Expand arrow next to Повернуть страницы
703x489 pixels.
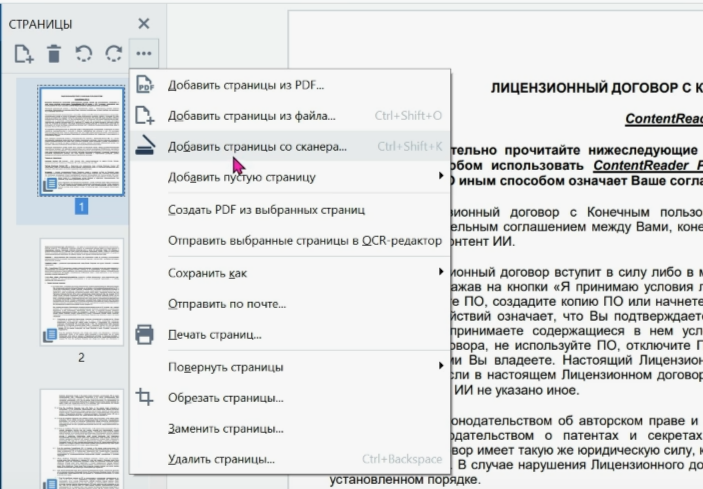441,366
